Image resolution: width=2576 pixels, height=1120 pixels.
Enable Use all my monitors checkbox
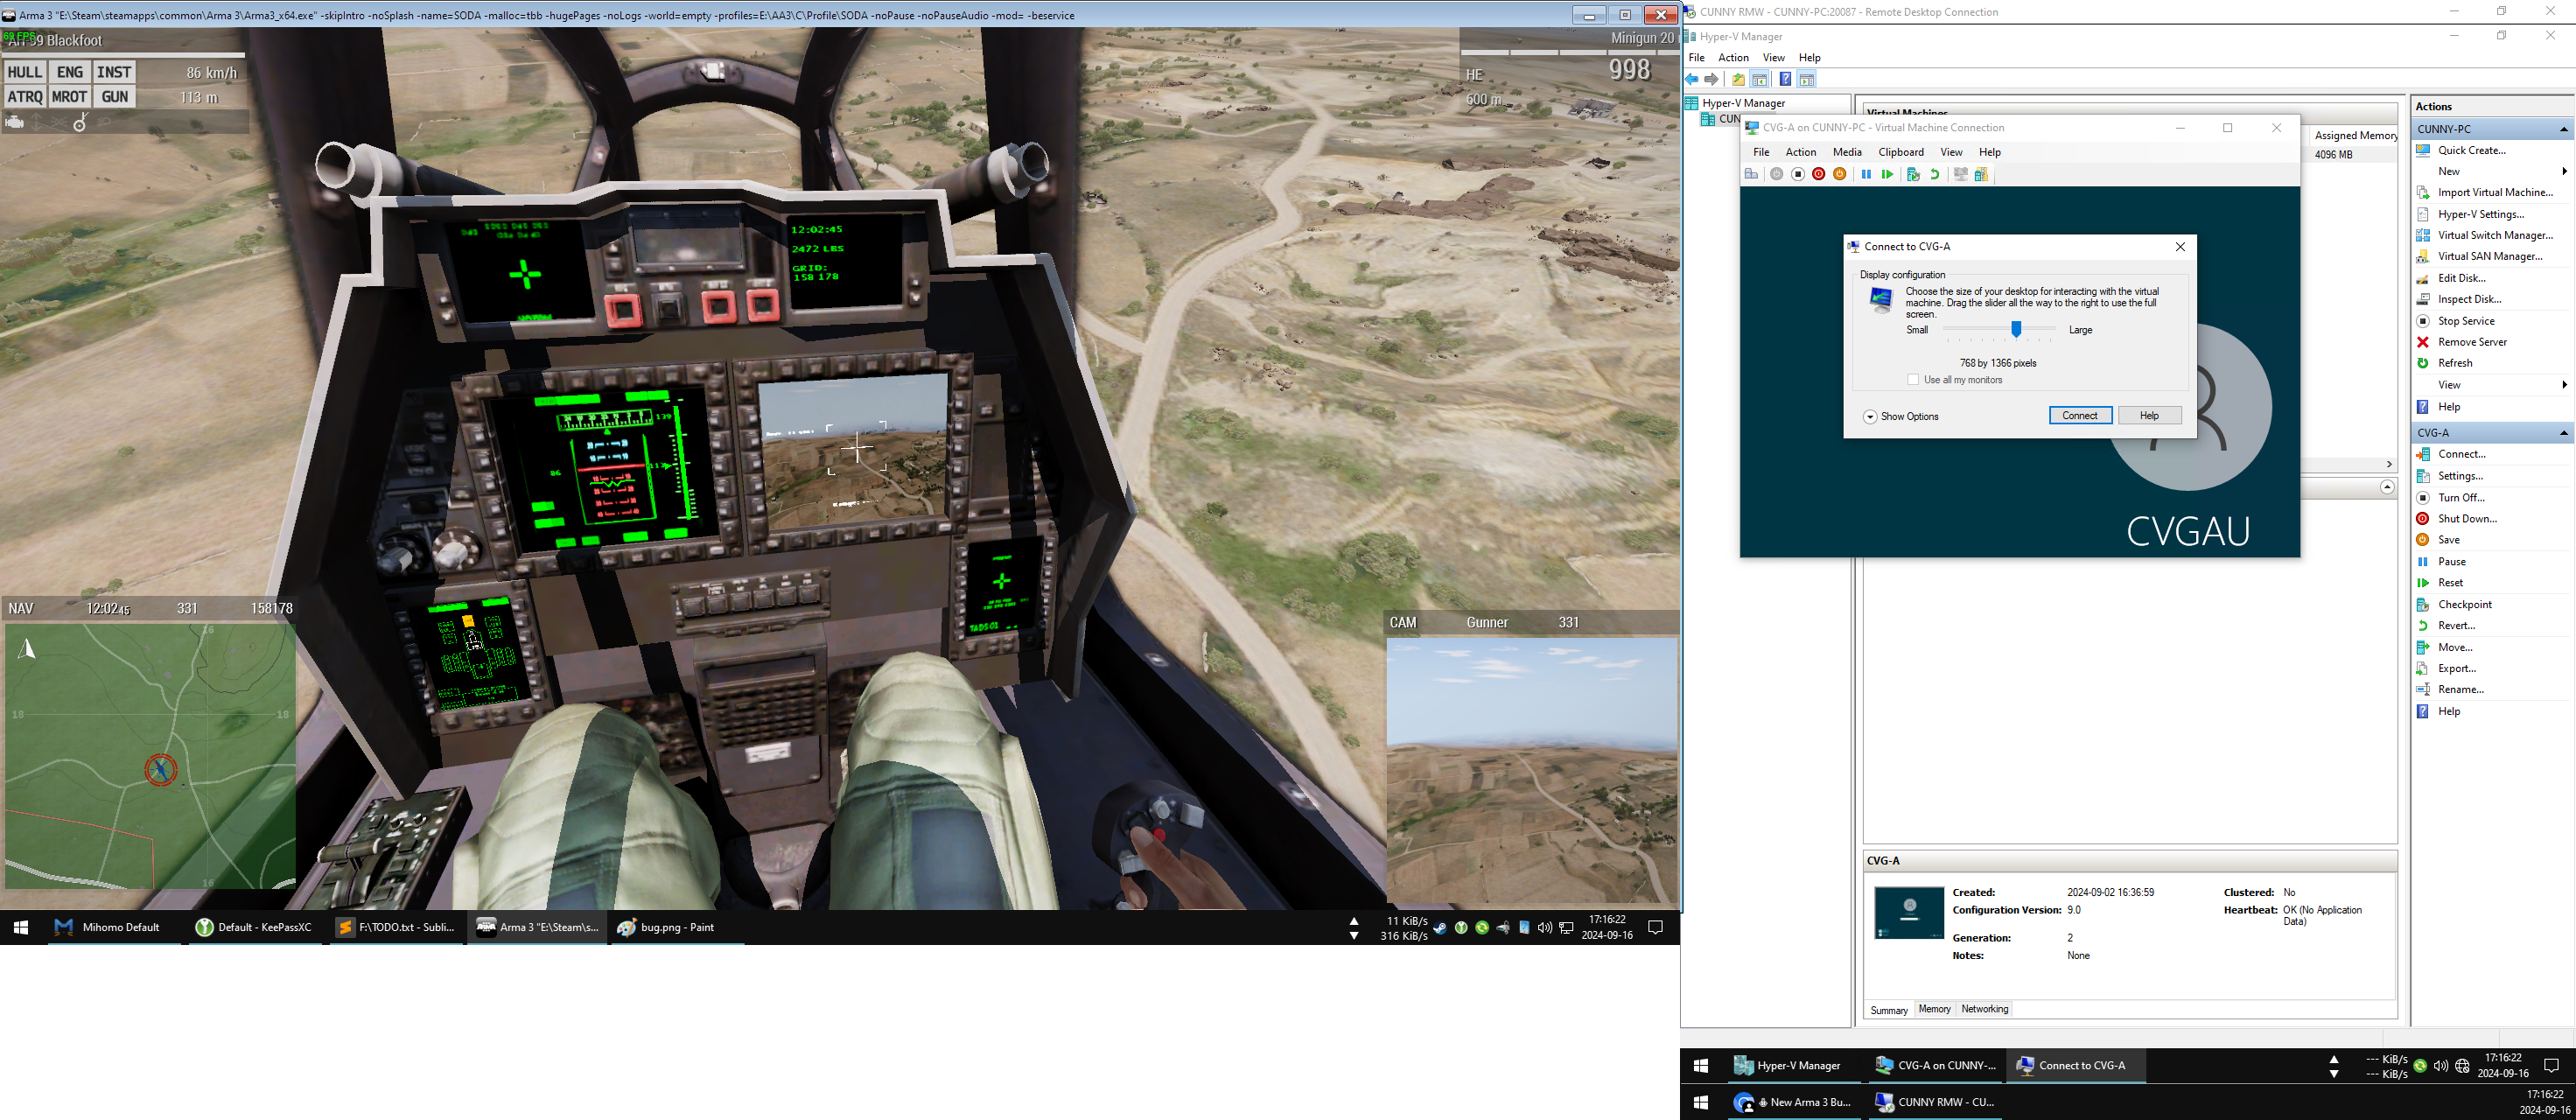(x=1913, y=380)
